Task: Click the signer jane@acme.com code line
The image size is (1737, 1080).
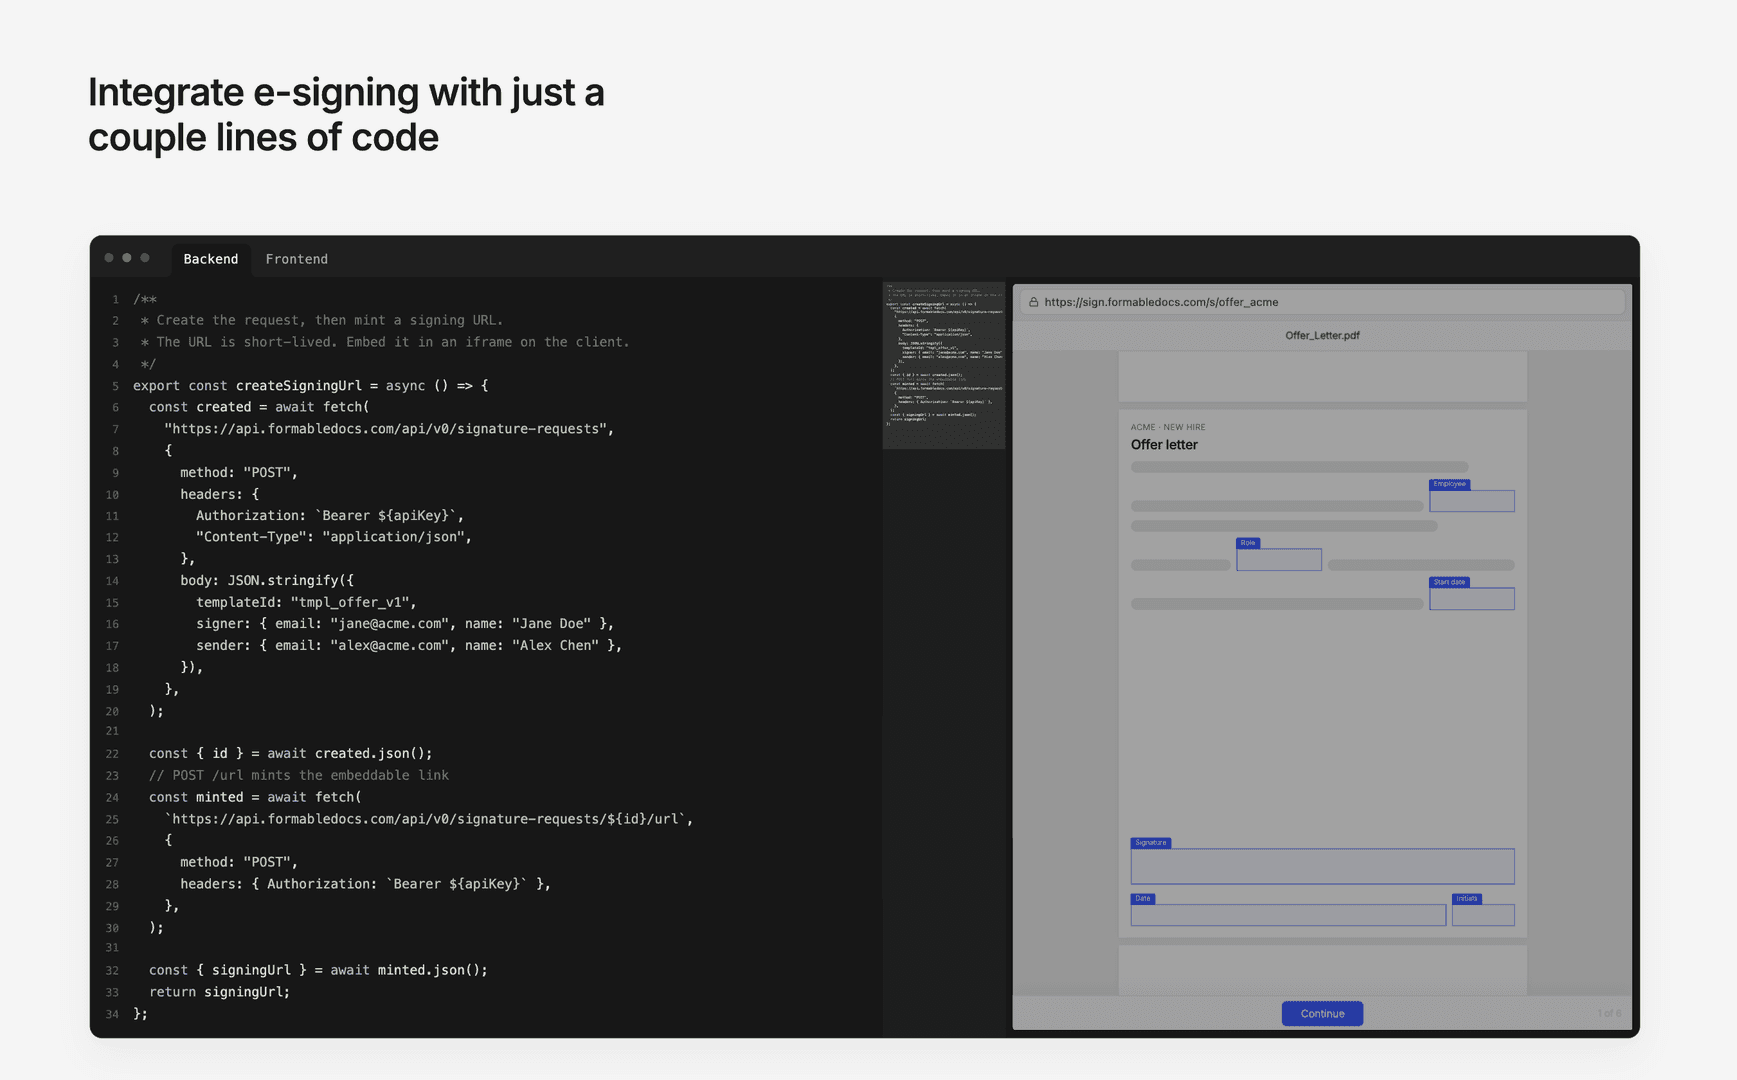Action: [405, 624]
